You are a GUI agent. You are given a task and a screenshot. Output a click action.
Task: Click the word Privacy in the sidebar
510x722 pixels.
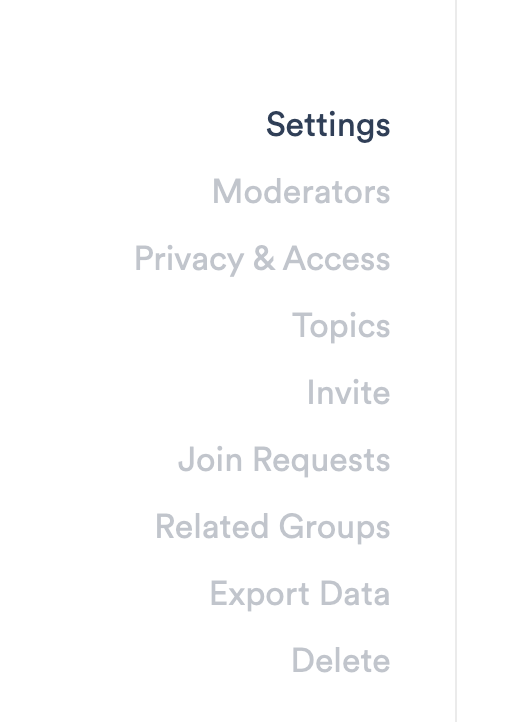[189, 260]
